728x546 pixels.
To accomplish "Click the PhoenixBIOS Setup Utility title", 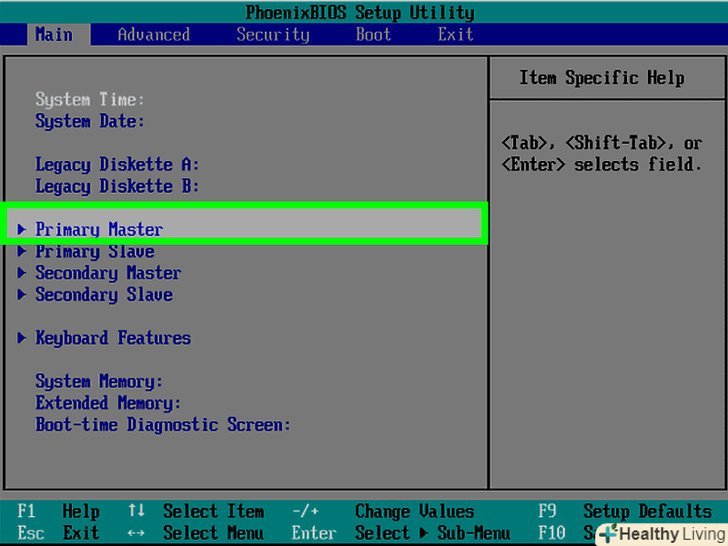I will (360, 13).
